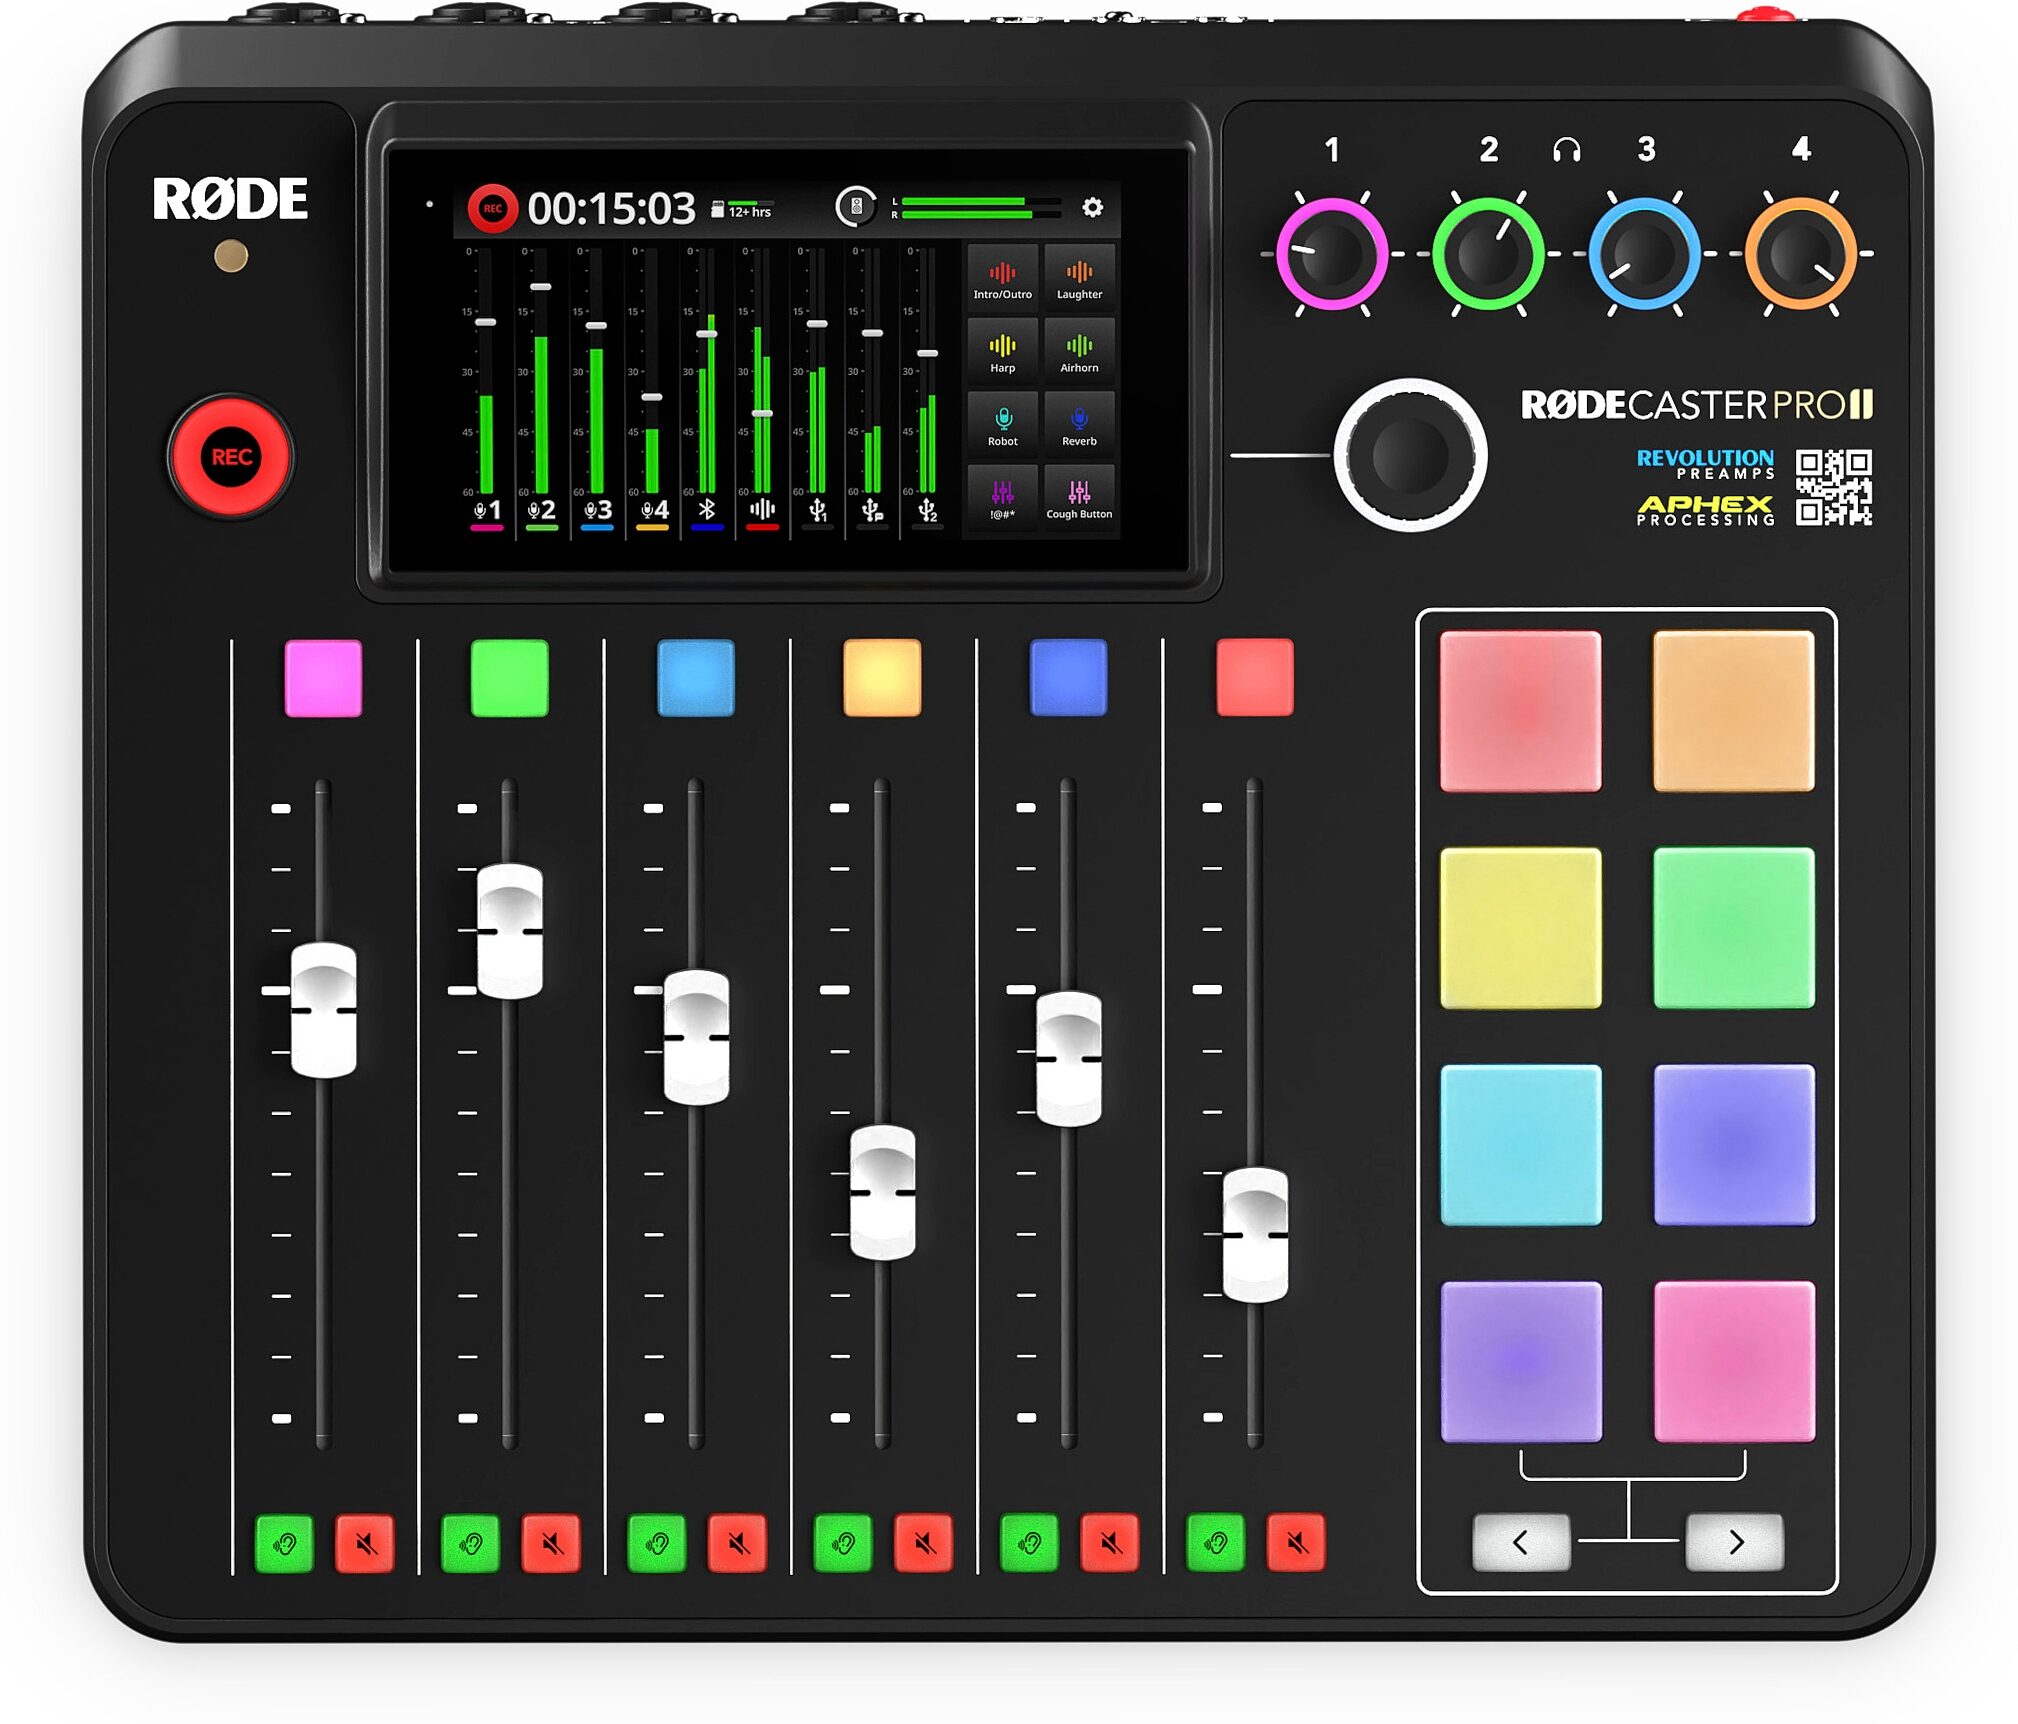Click the pink headphone 1 volume knob

point(1332,254)
